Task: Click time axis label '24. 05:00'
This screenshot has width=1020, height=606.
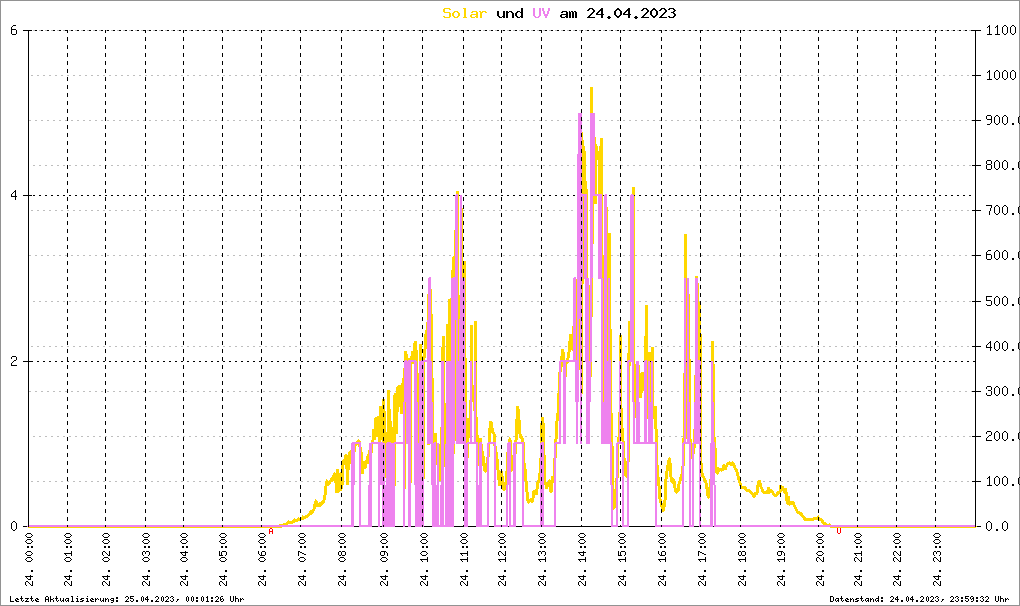Action: pos(224,560)
